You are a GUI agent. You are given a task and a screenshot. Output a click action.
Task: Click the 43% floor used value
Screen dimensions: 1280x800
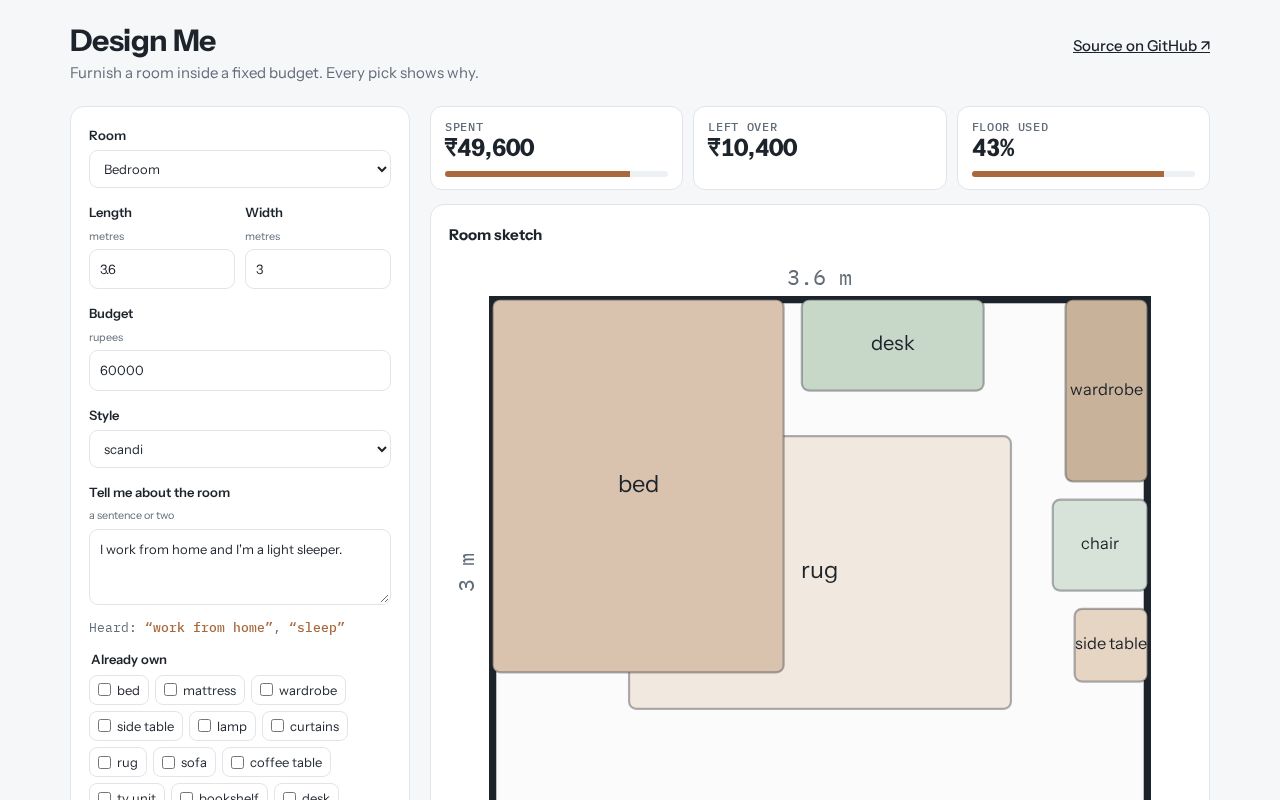(x=993, y=148)
